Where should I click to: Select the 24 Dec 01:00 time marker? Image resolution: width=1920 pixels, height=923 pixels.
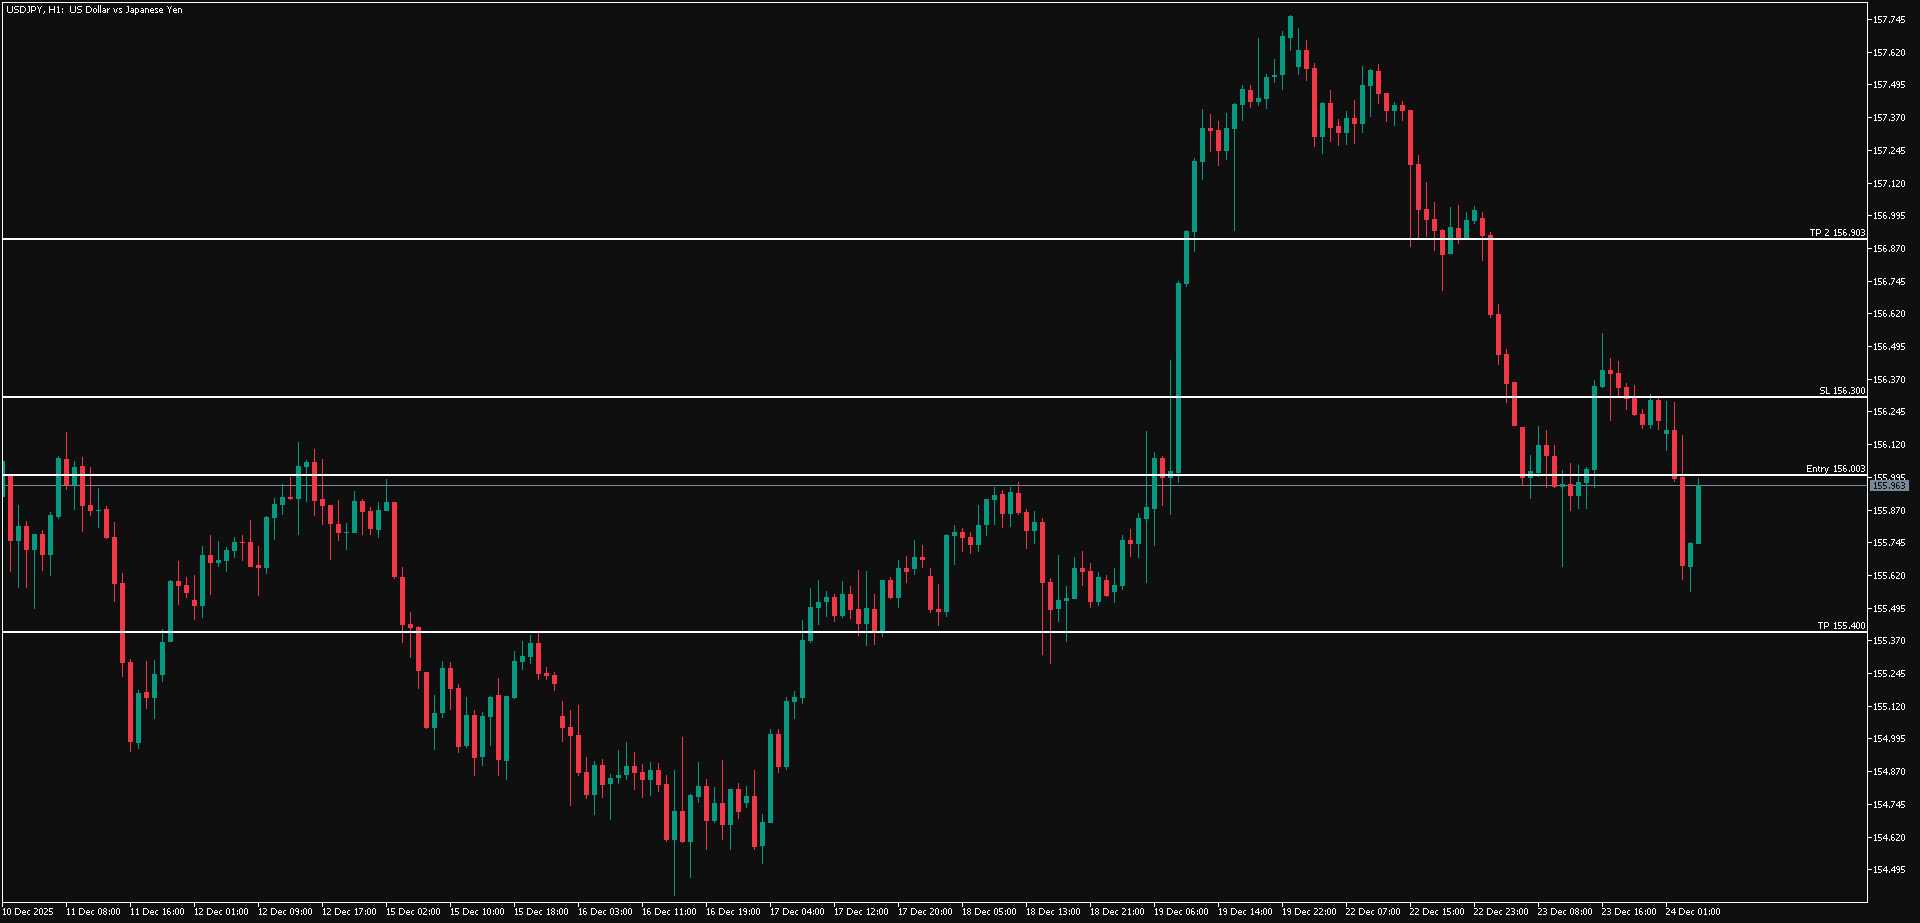(x=1692, y=912)
